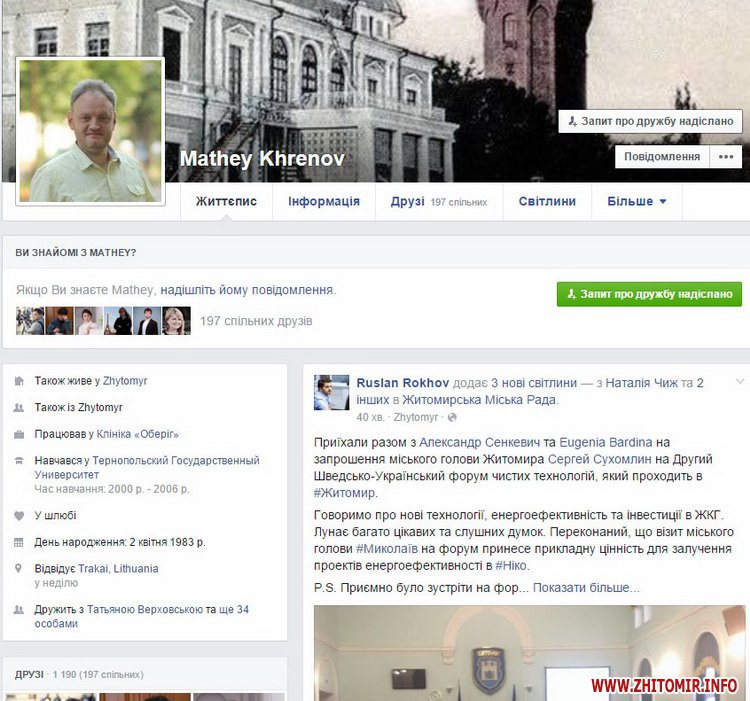
Task: Open the Світлини tab
Action: (547, 201)
